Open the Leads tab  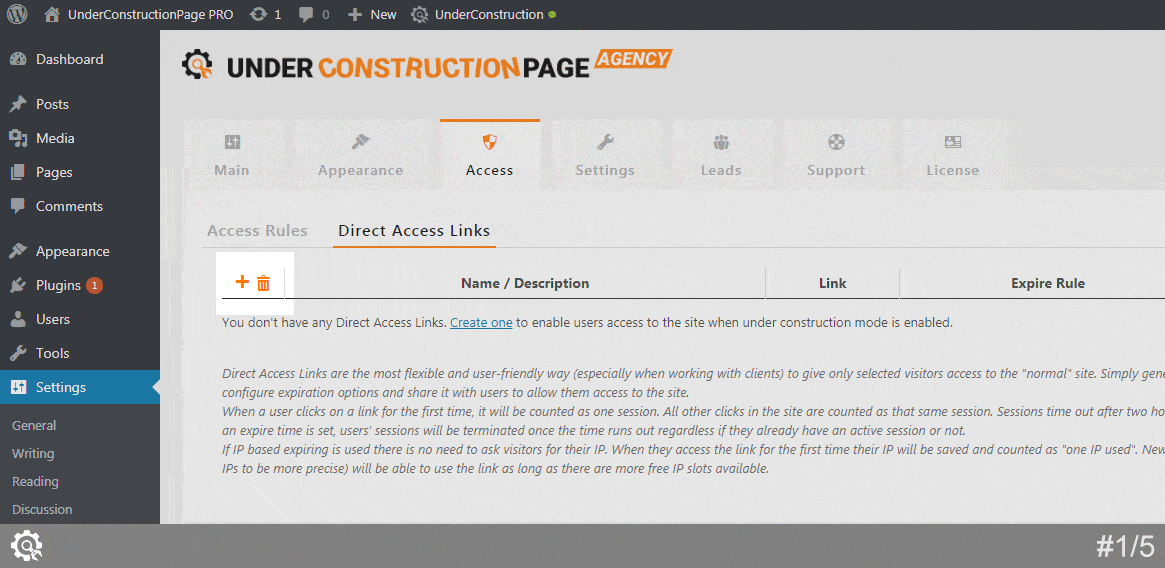[721, 155]
